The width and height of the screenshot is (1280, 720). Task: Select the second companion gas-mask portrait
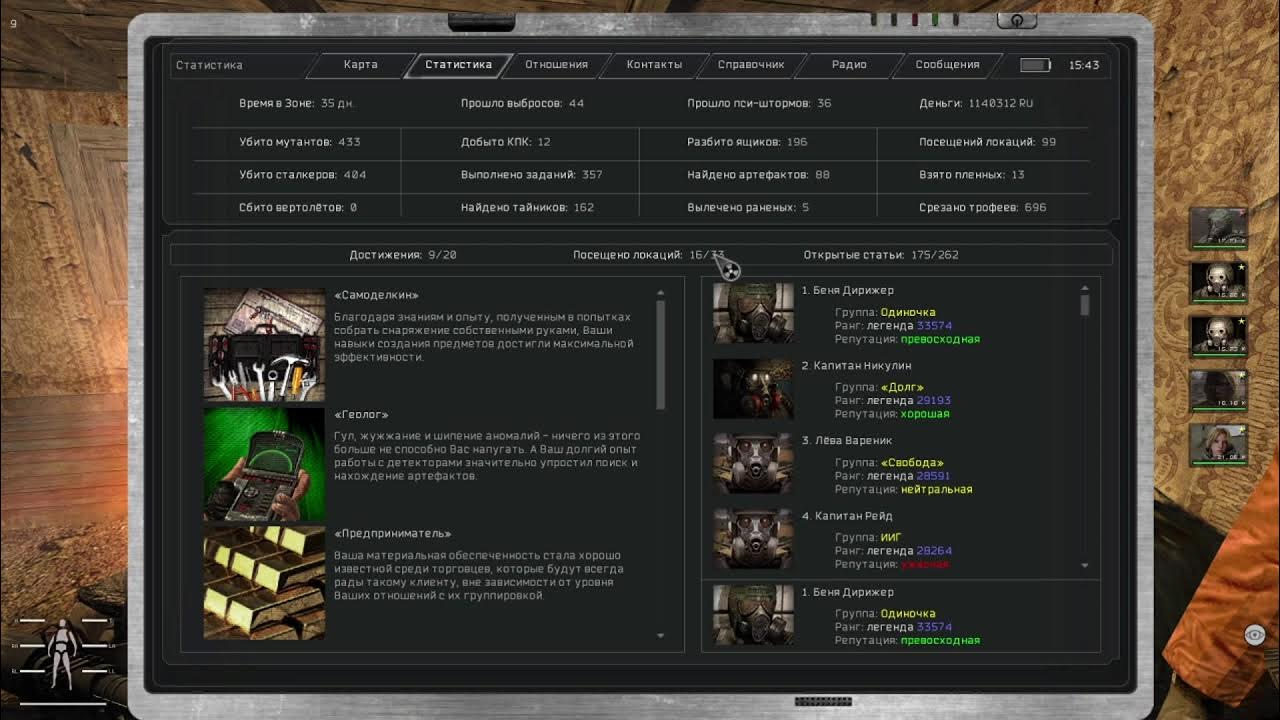[1218, 282]
